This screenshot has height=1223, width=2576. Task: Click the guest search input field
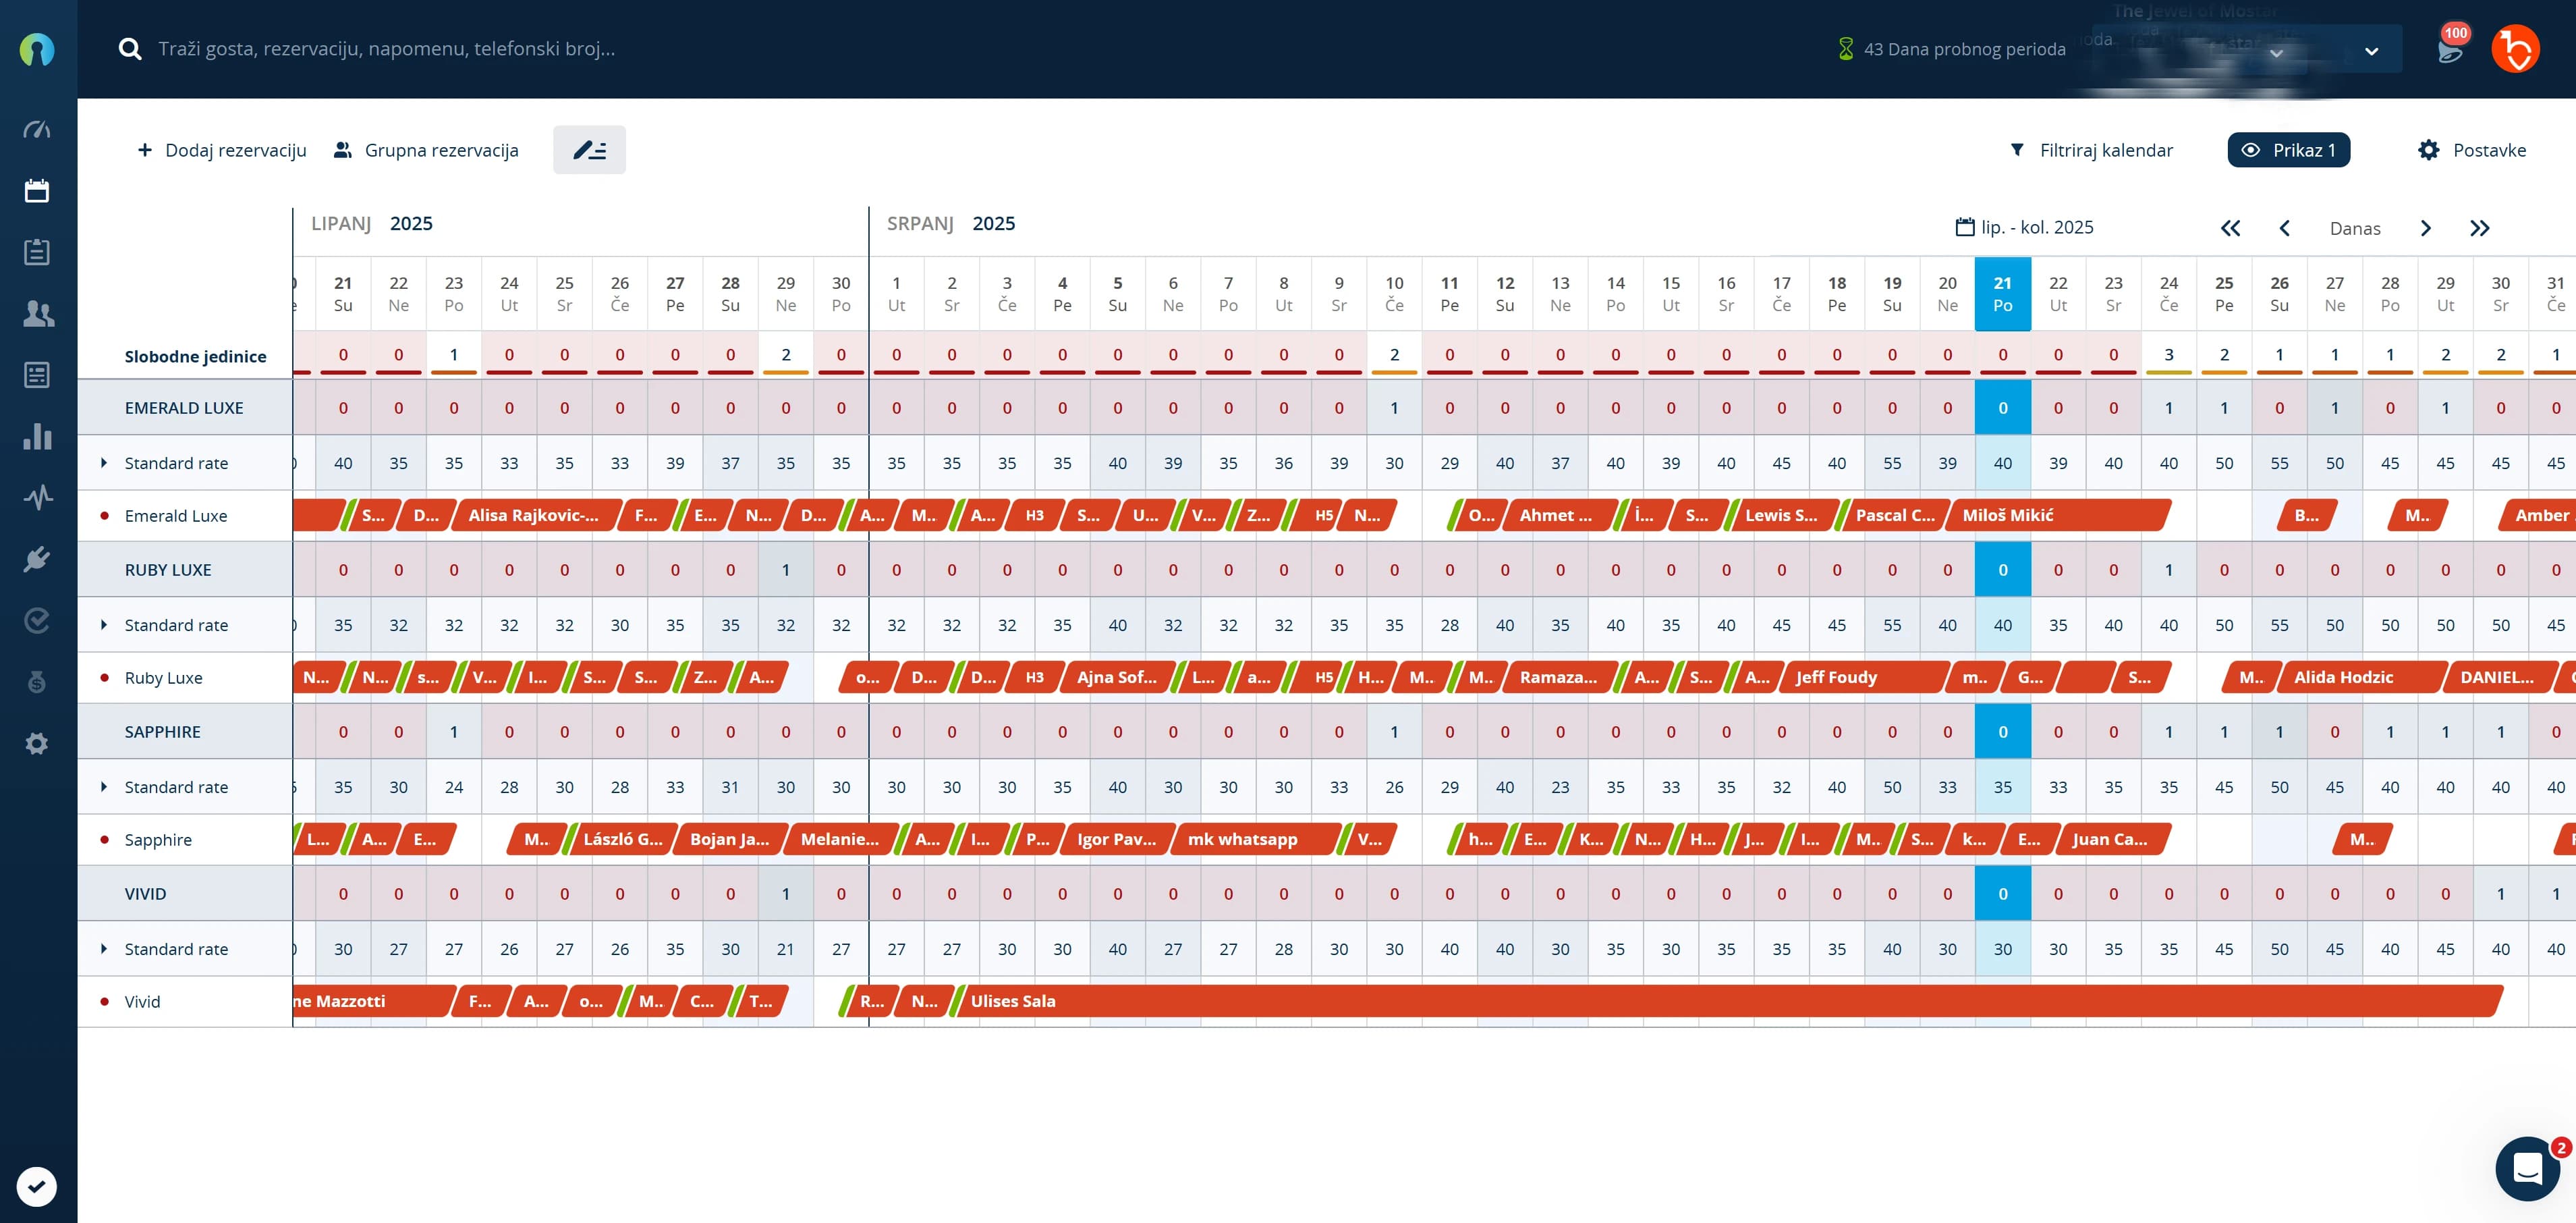[x=387, y=49]
